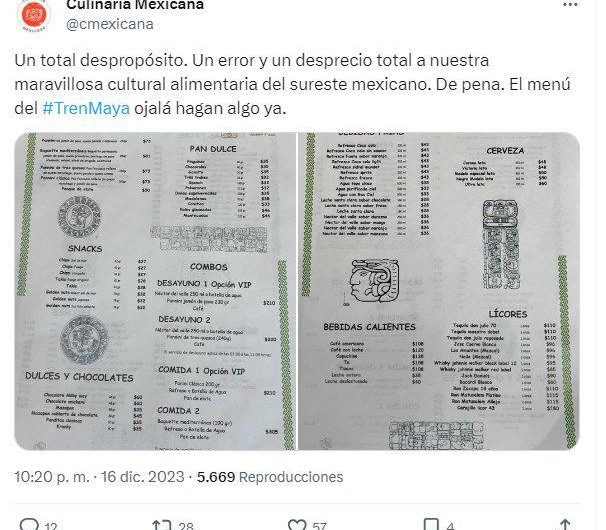
Task: Click the reply count 12
Action: (51, 526)
